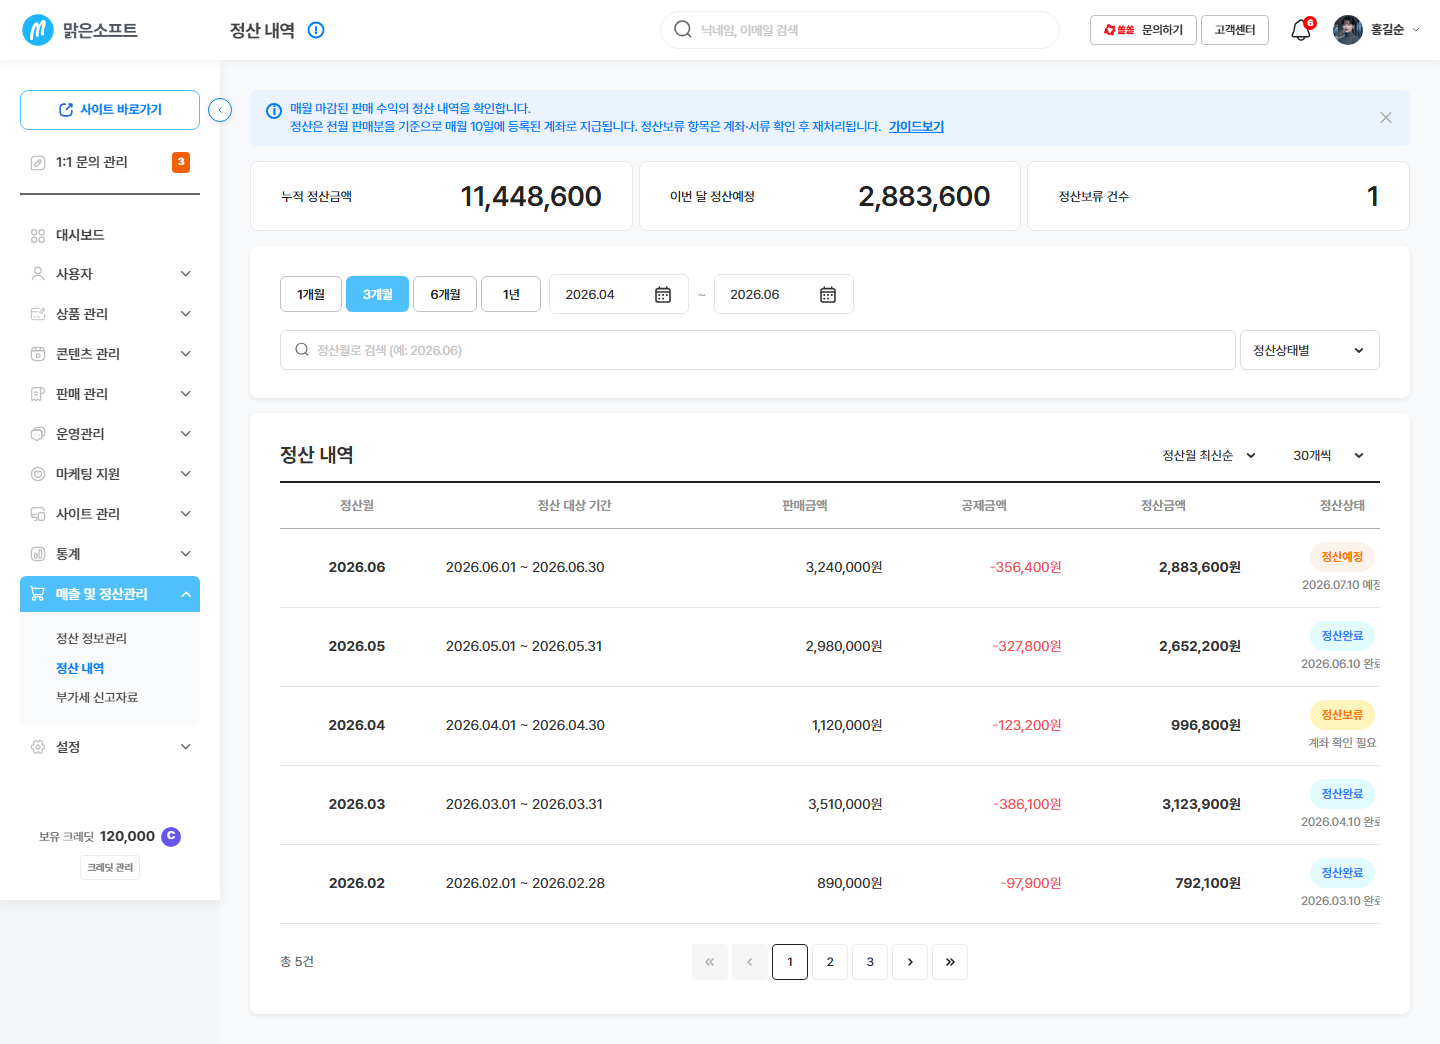Collapse the 매출 및 정산관리 menu chevron
The height and width of the screenshot is (1044, 1440).
pos(186,594)
